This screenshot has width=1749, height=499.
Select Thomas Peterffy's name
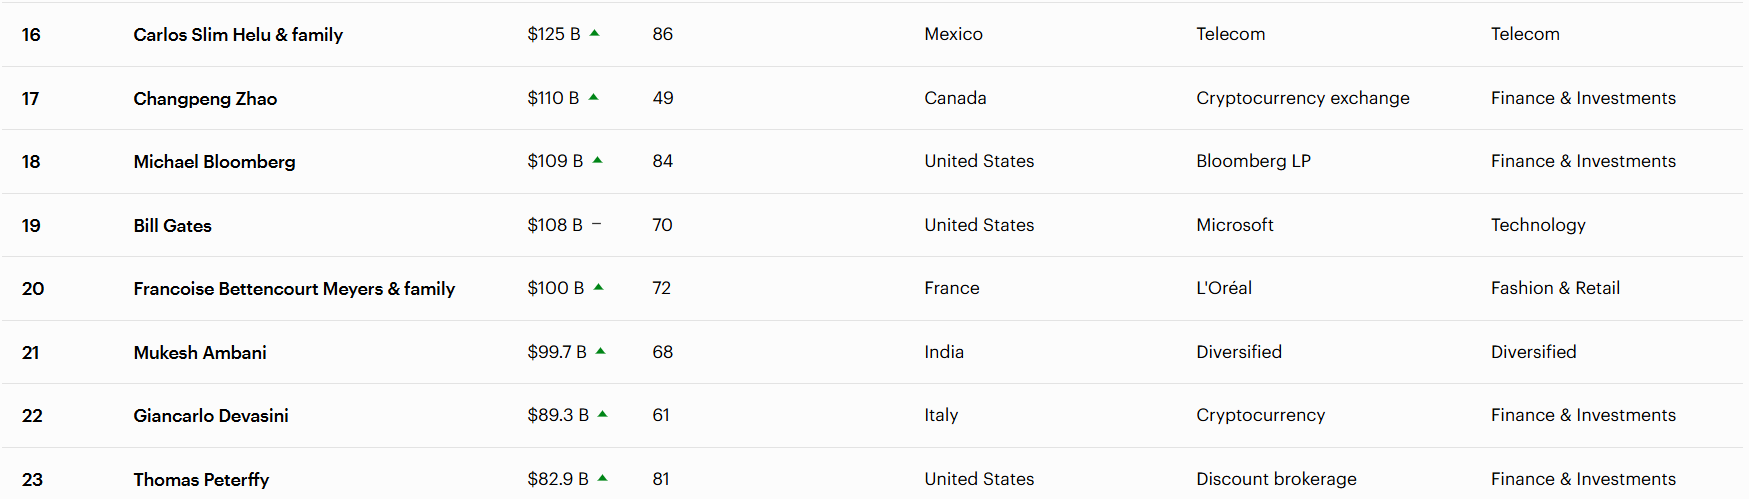pos(201,480)
